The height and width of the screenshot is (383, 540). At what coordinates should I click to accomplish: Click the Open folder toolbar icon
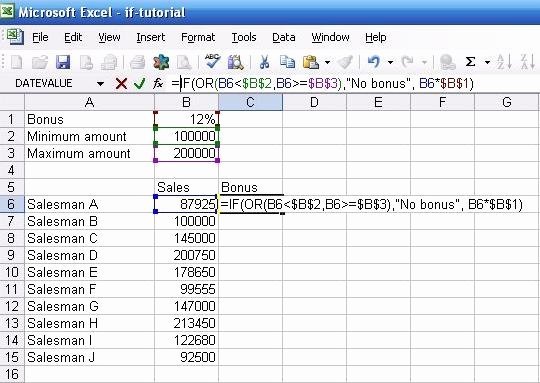click(40, 62)
